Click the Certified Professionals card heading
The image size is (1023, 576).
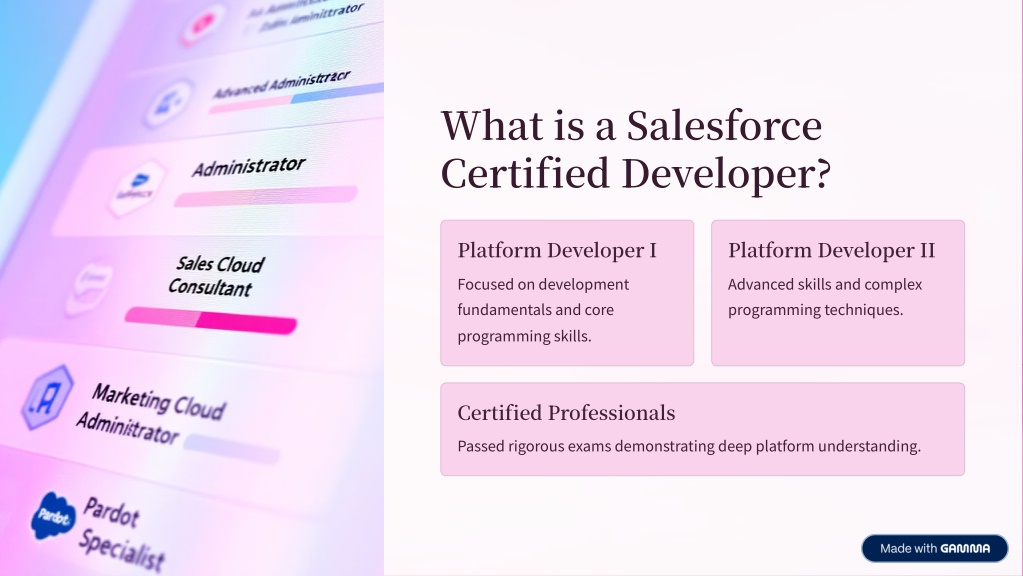click(566, 413)
